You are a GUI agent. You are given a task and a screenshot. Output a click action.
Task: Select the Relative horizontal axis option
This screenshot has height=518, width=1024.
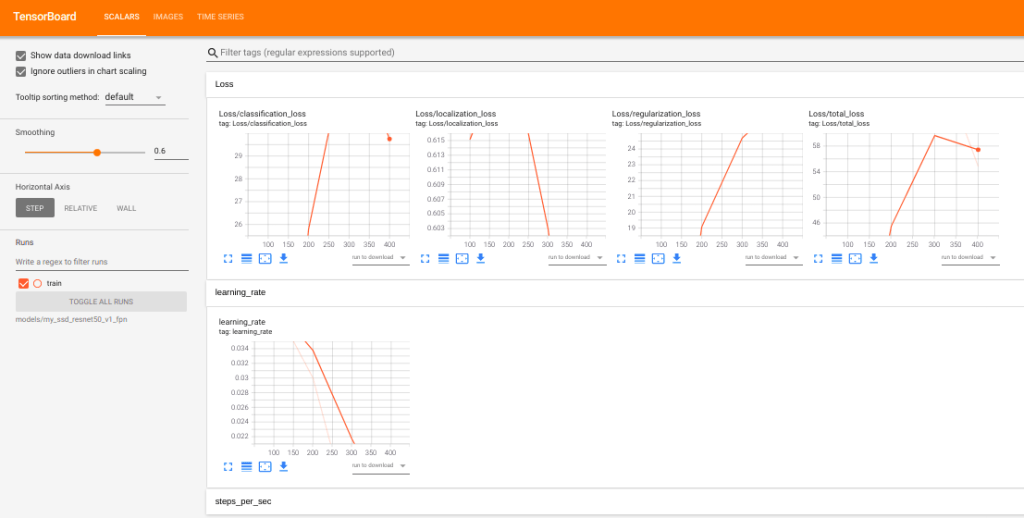80,208
